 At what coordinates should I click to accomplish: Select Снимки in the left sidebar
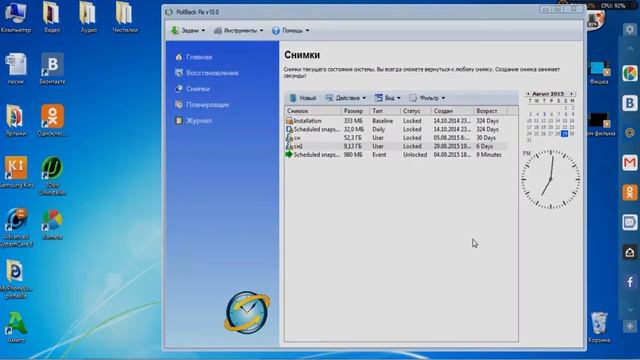[x=193, y=89]
